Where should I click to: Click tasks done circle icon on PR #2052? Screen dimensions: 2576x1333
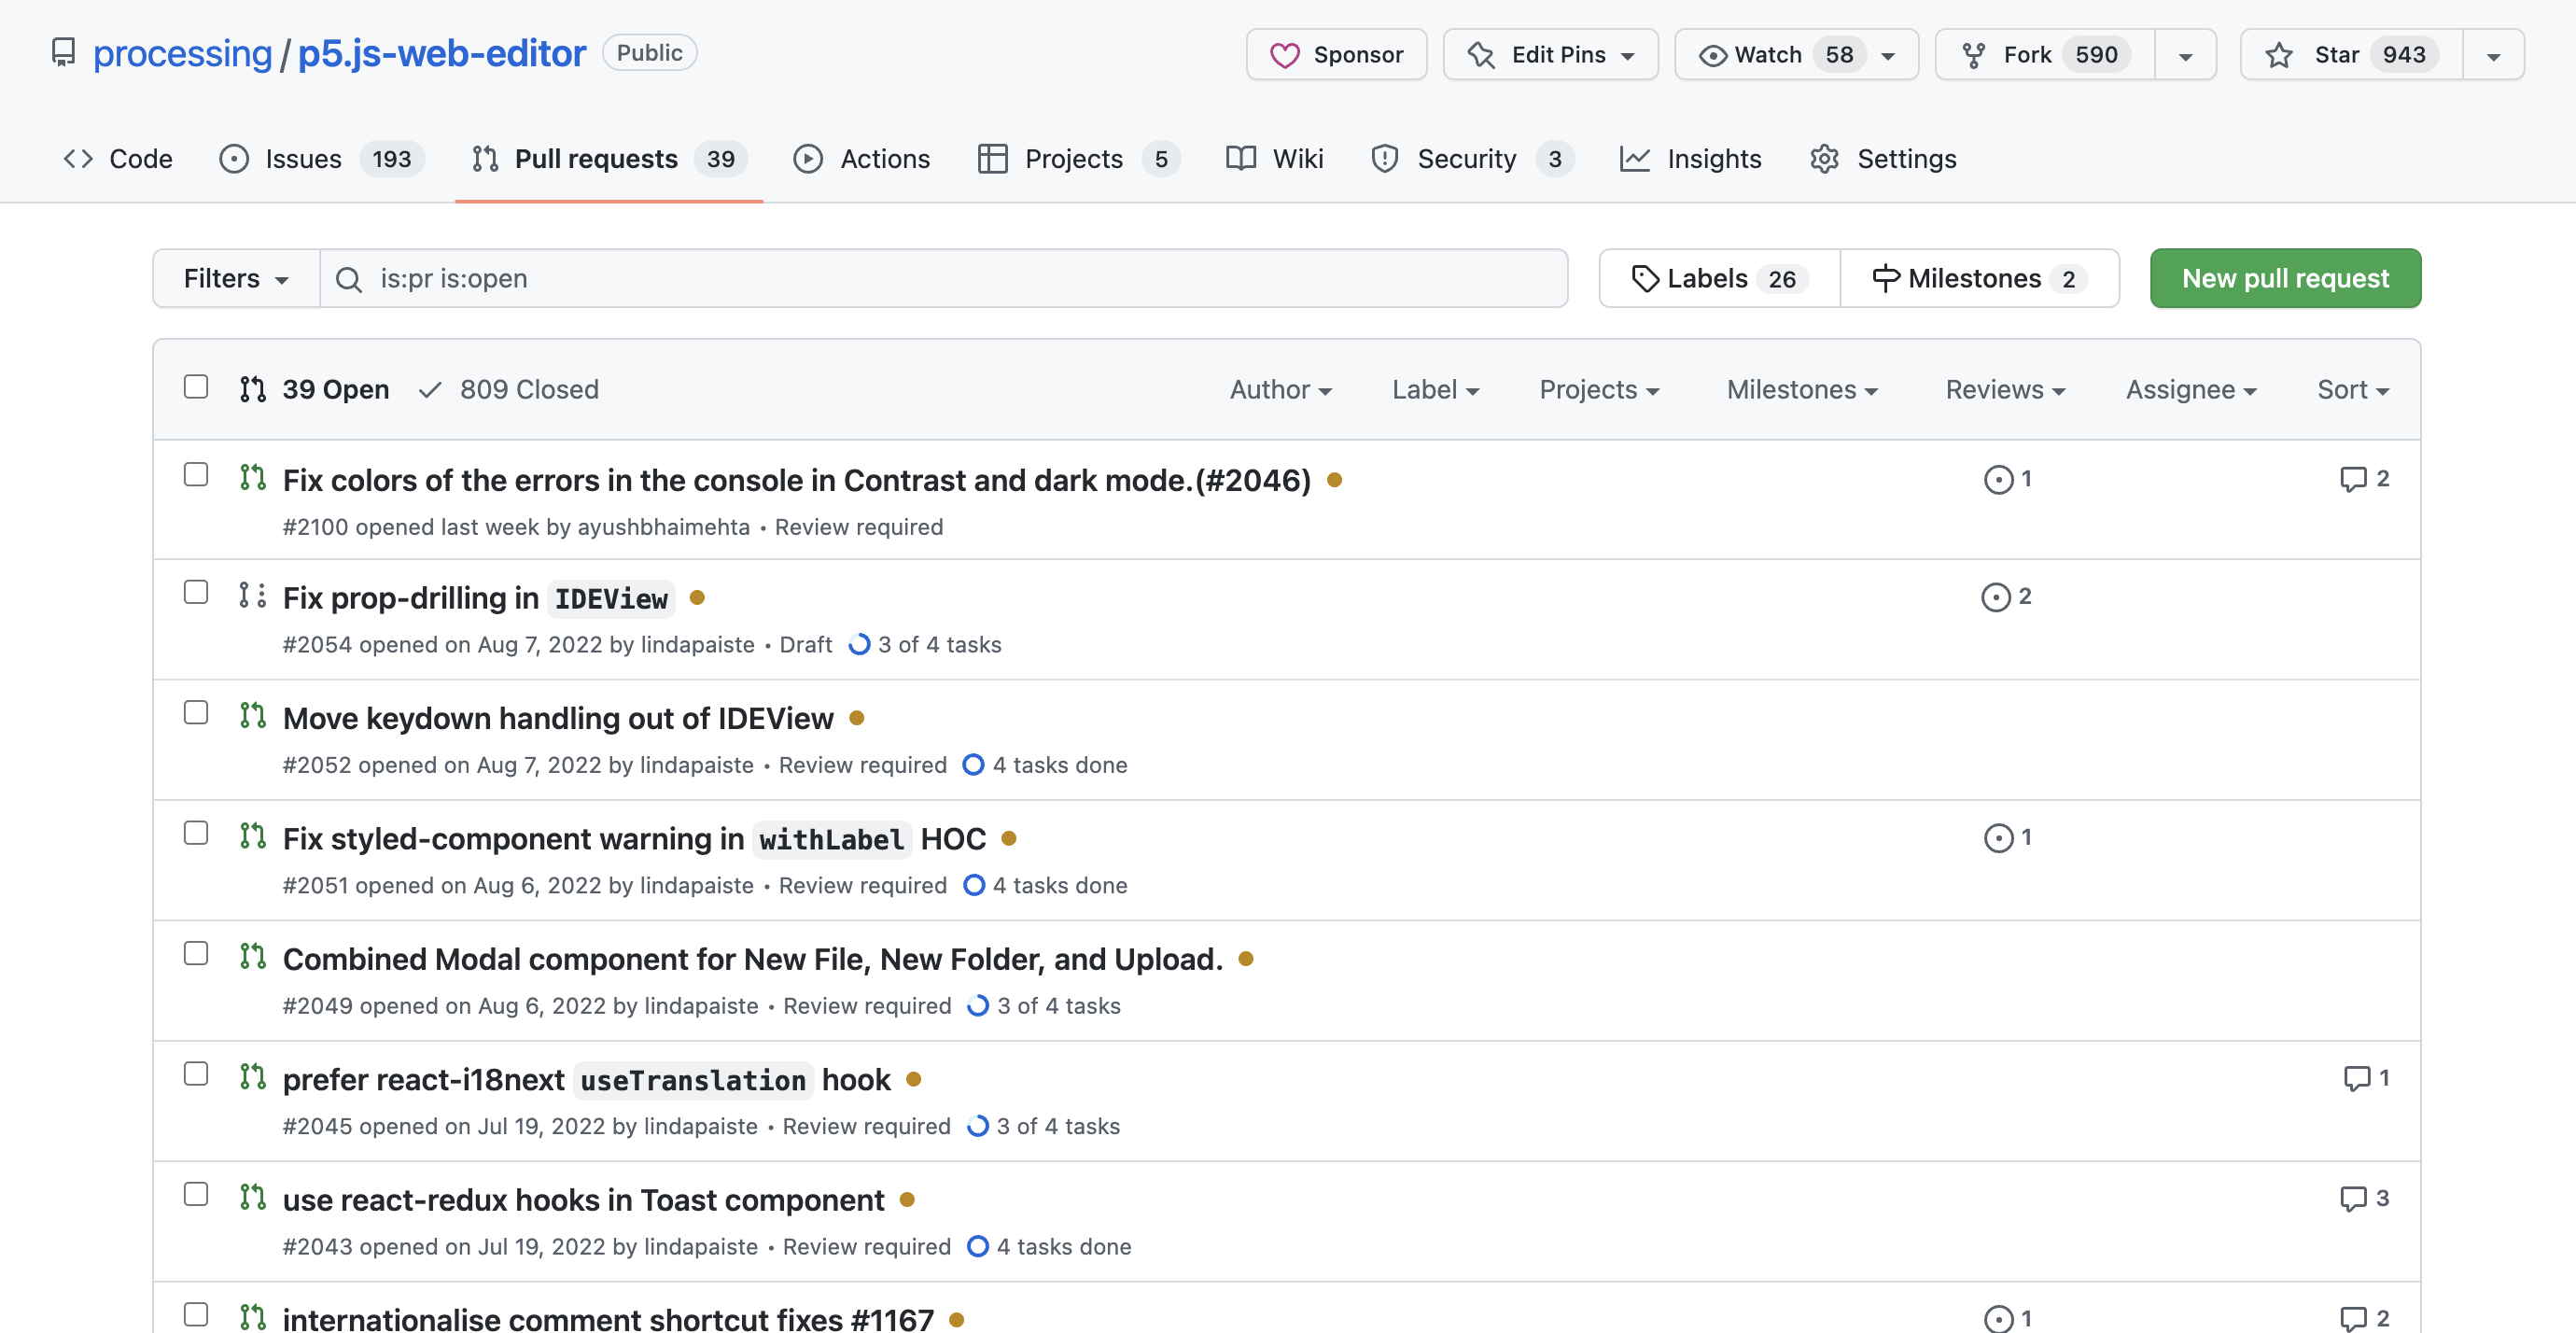[x=973, y=765]
